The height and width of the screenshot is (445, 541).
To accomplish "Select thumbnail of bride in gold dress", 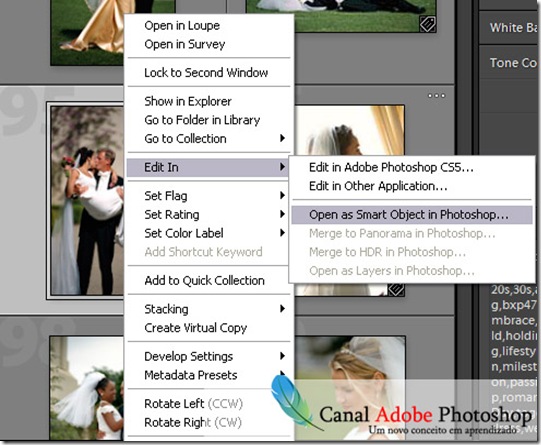I will pos(87,32).
